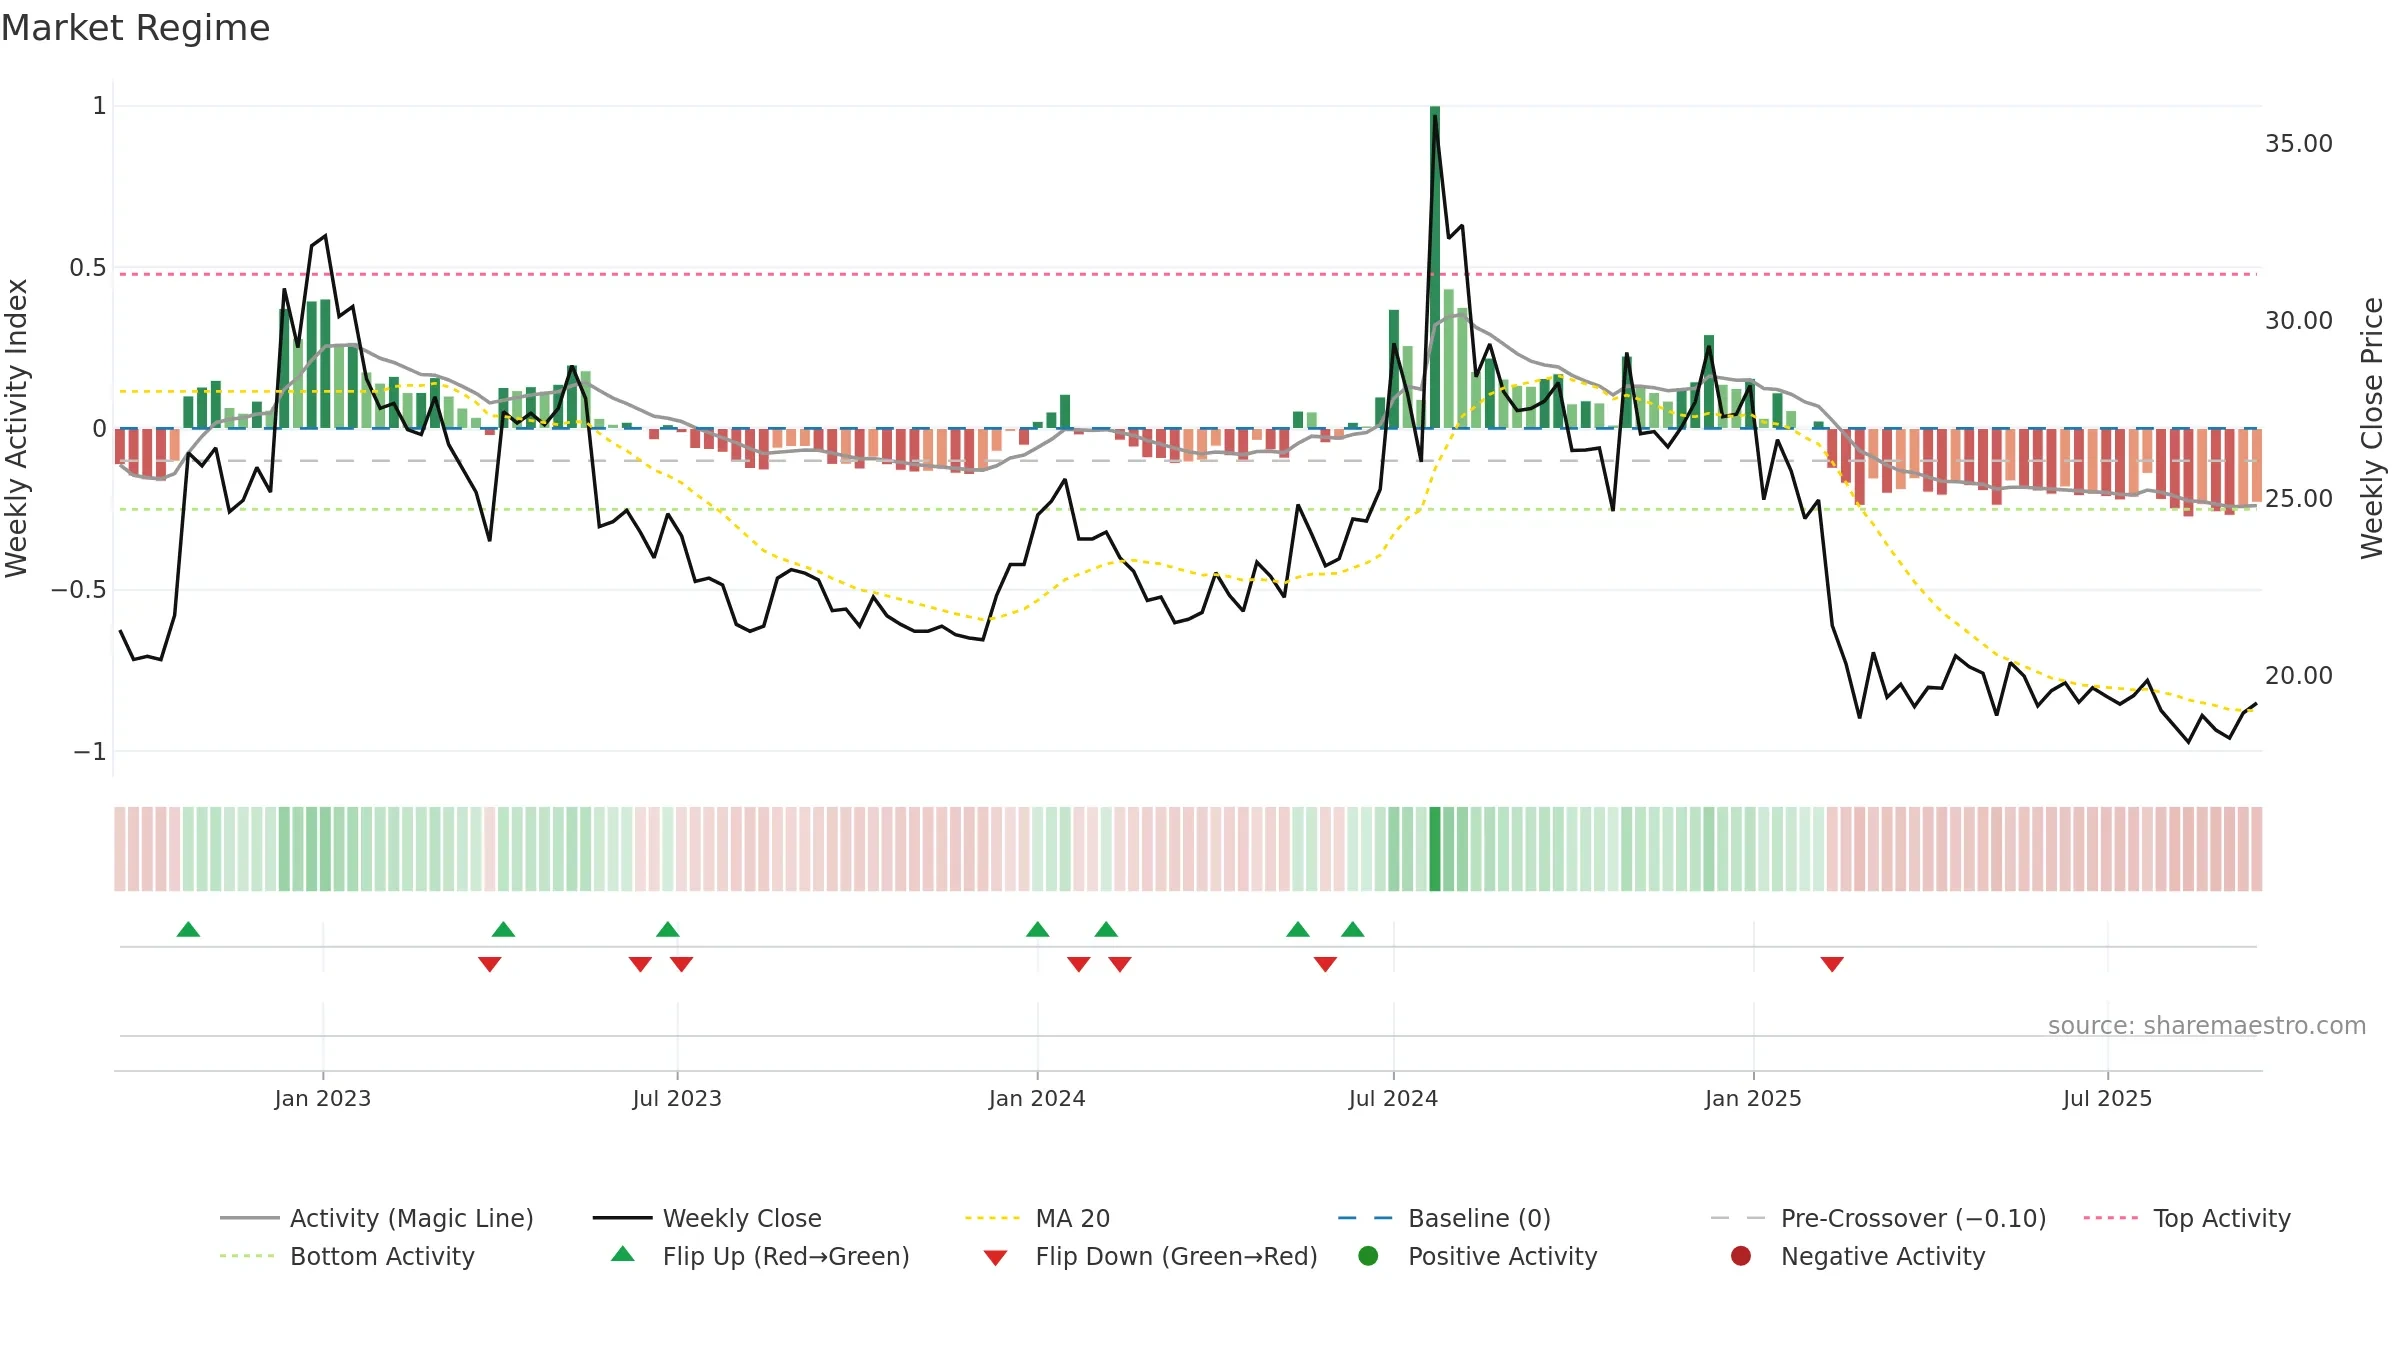Click the last red flip-down triangle after Jan 2025
Viewport: 2400px width, 1350px height.
click(x=1832, y=964)
